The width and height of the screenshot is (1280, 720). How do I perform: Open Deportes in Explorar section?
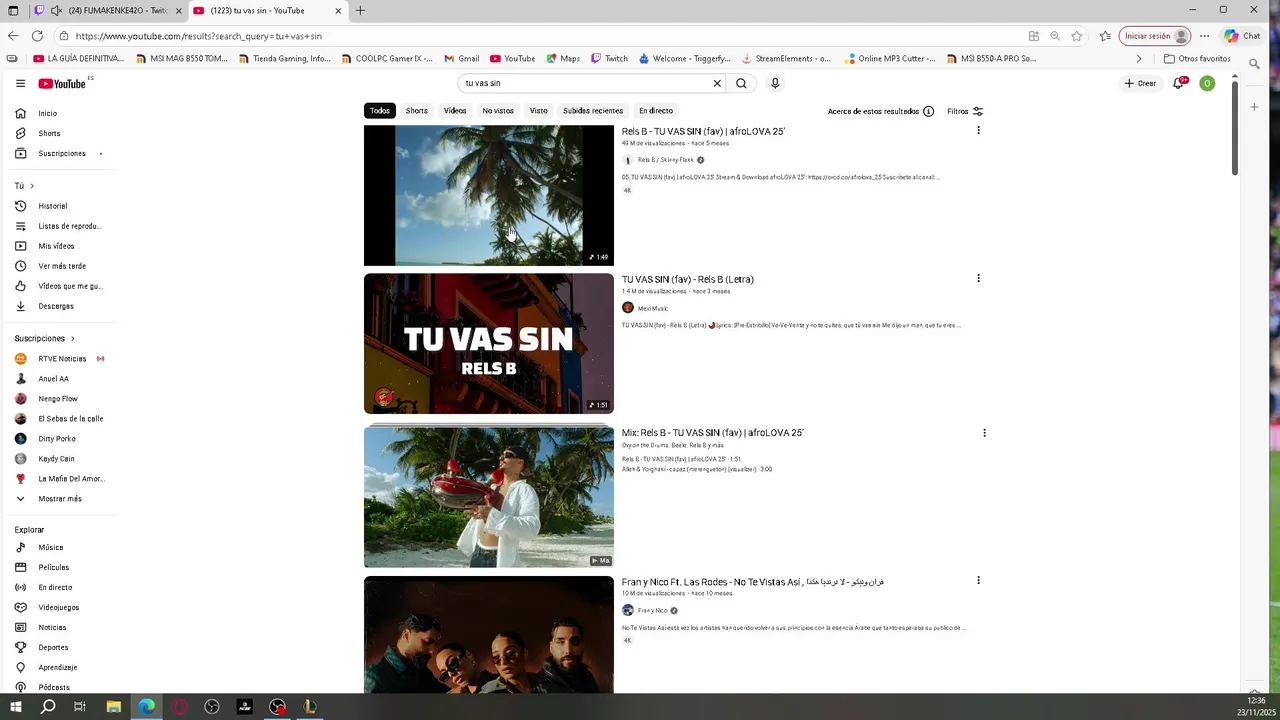(x=58, y=647)
